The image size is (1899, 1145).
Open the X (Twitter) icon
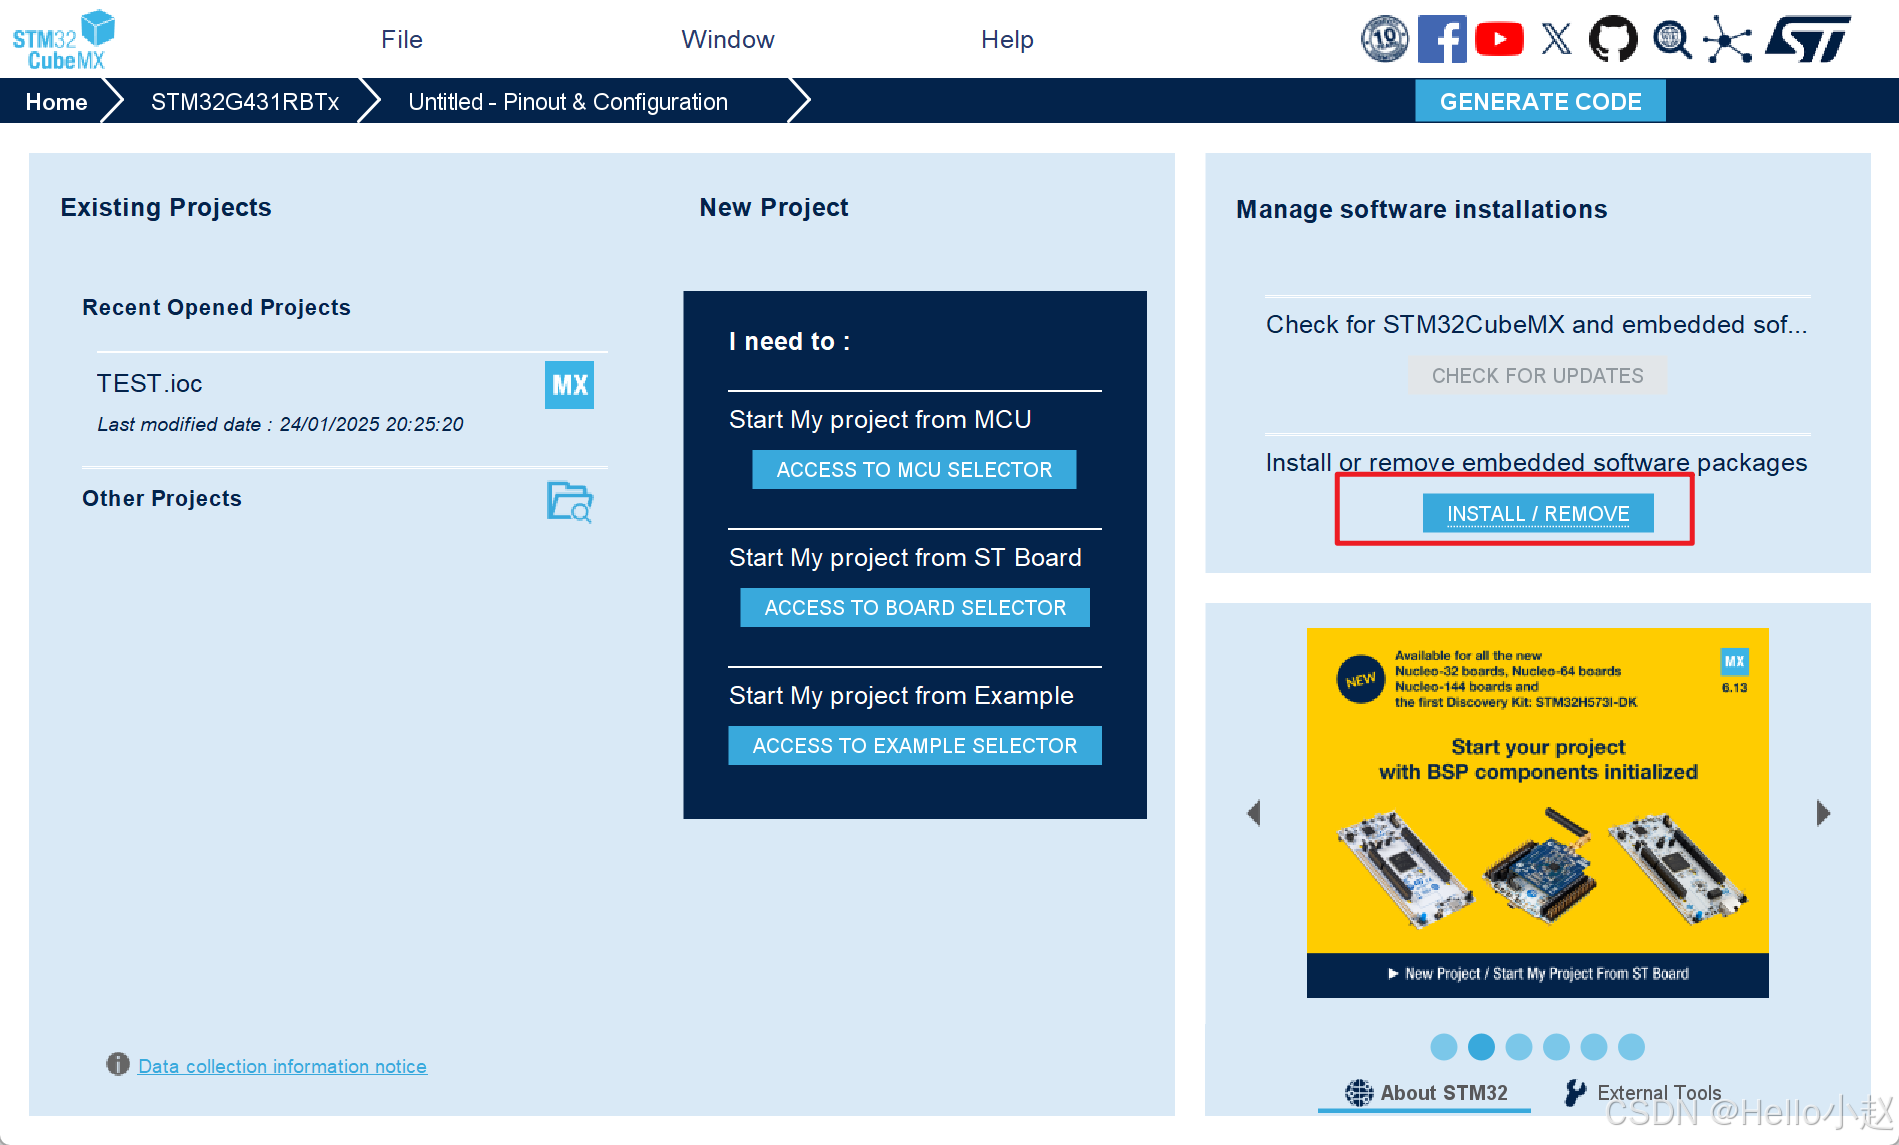[1556, 39]
